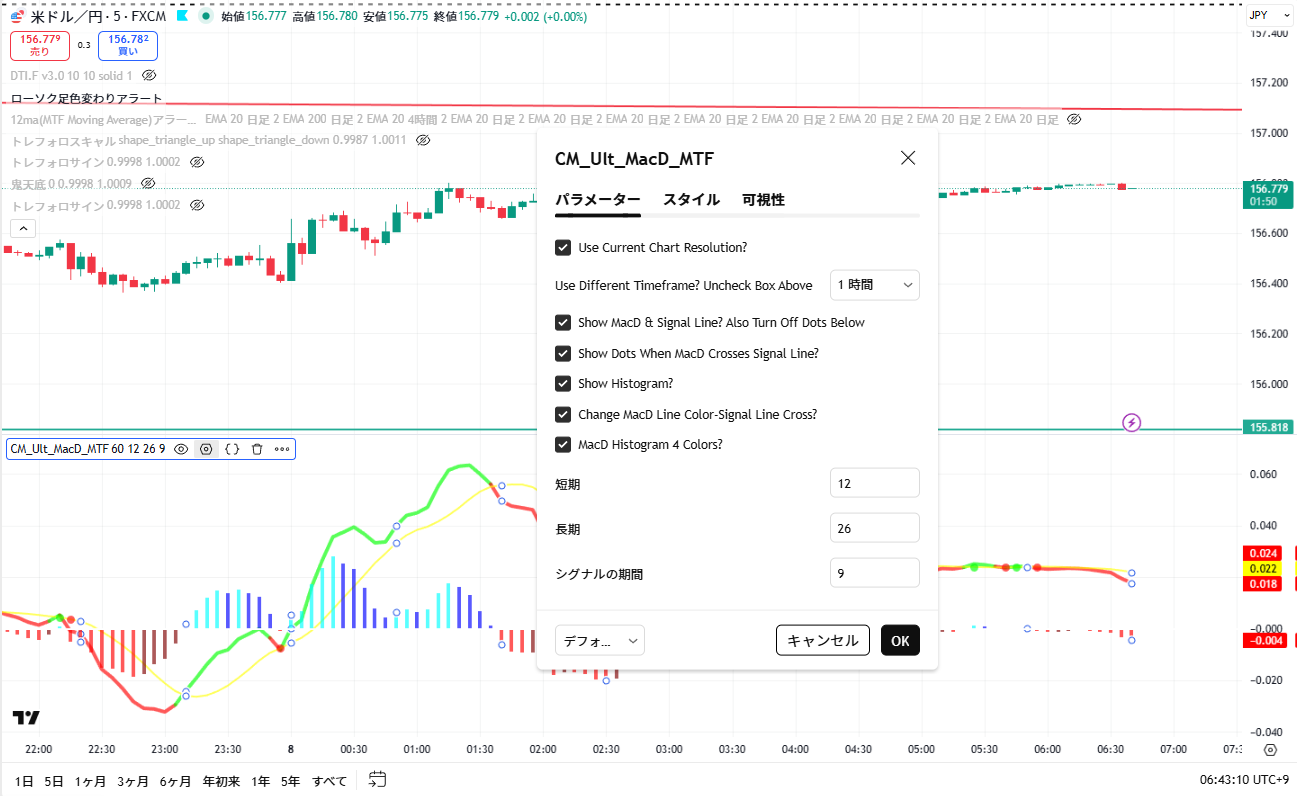This screenshot has width=1297, height=796.
Task: Click the source code braces icon
Action: (232, 450)
